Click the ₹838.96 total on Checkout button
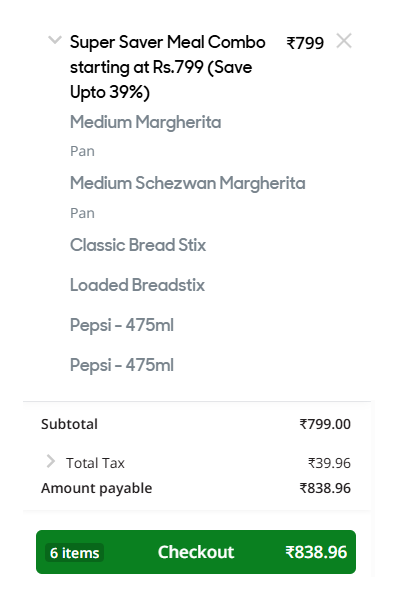Screen dimensions: 399x602 (316, 552)
